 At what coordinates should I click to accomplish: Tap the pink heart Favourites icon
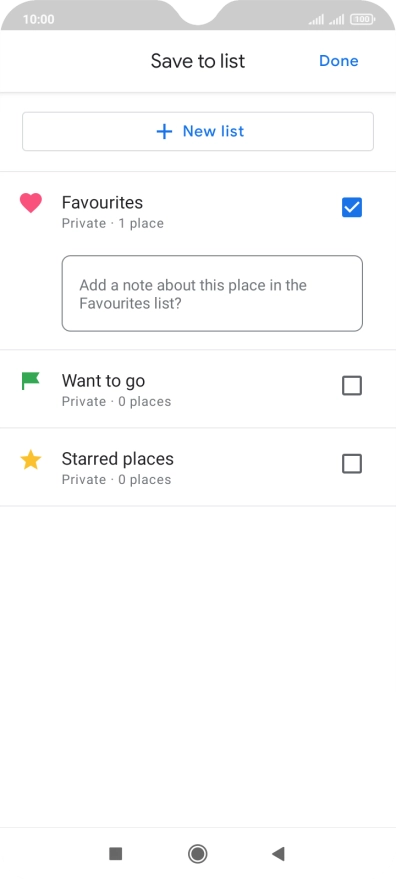[x=31, y=203]
